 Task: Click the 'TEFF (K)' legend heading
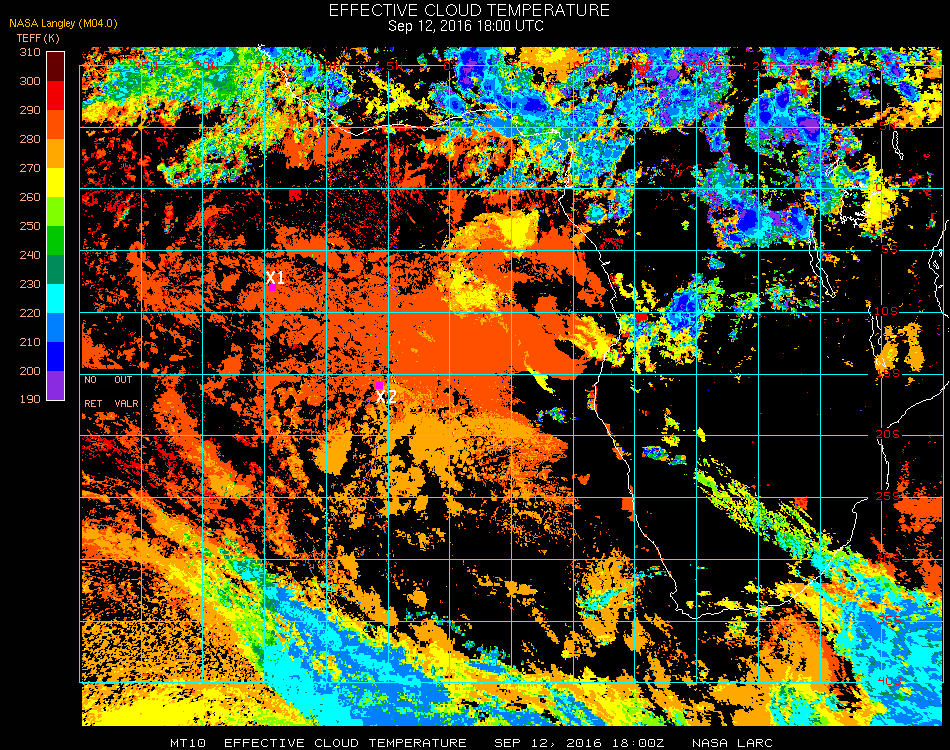point(38,38)
